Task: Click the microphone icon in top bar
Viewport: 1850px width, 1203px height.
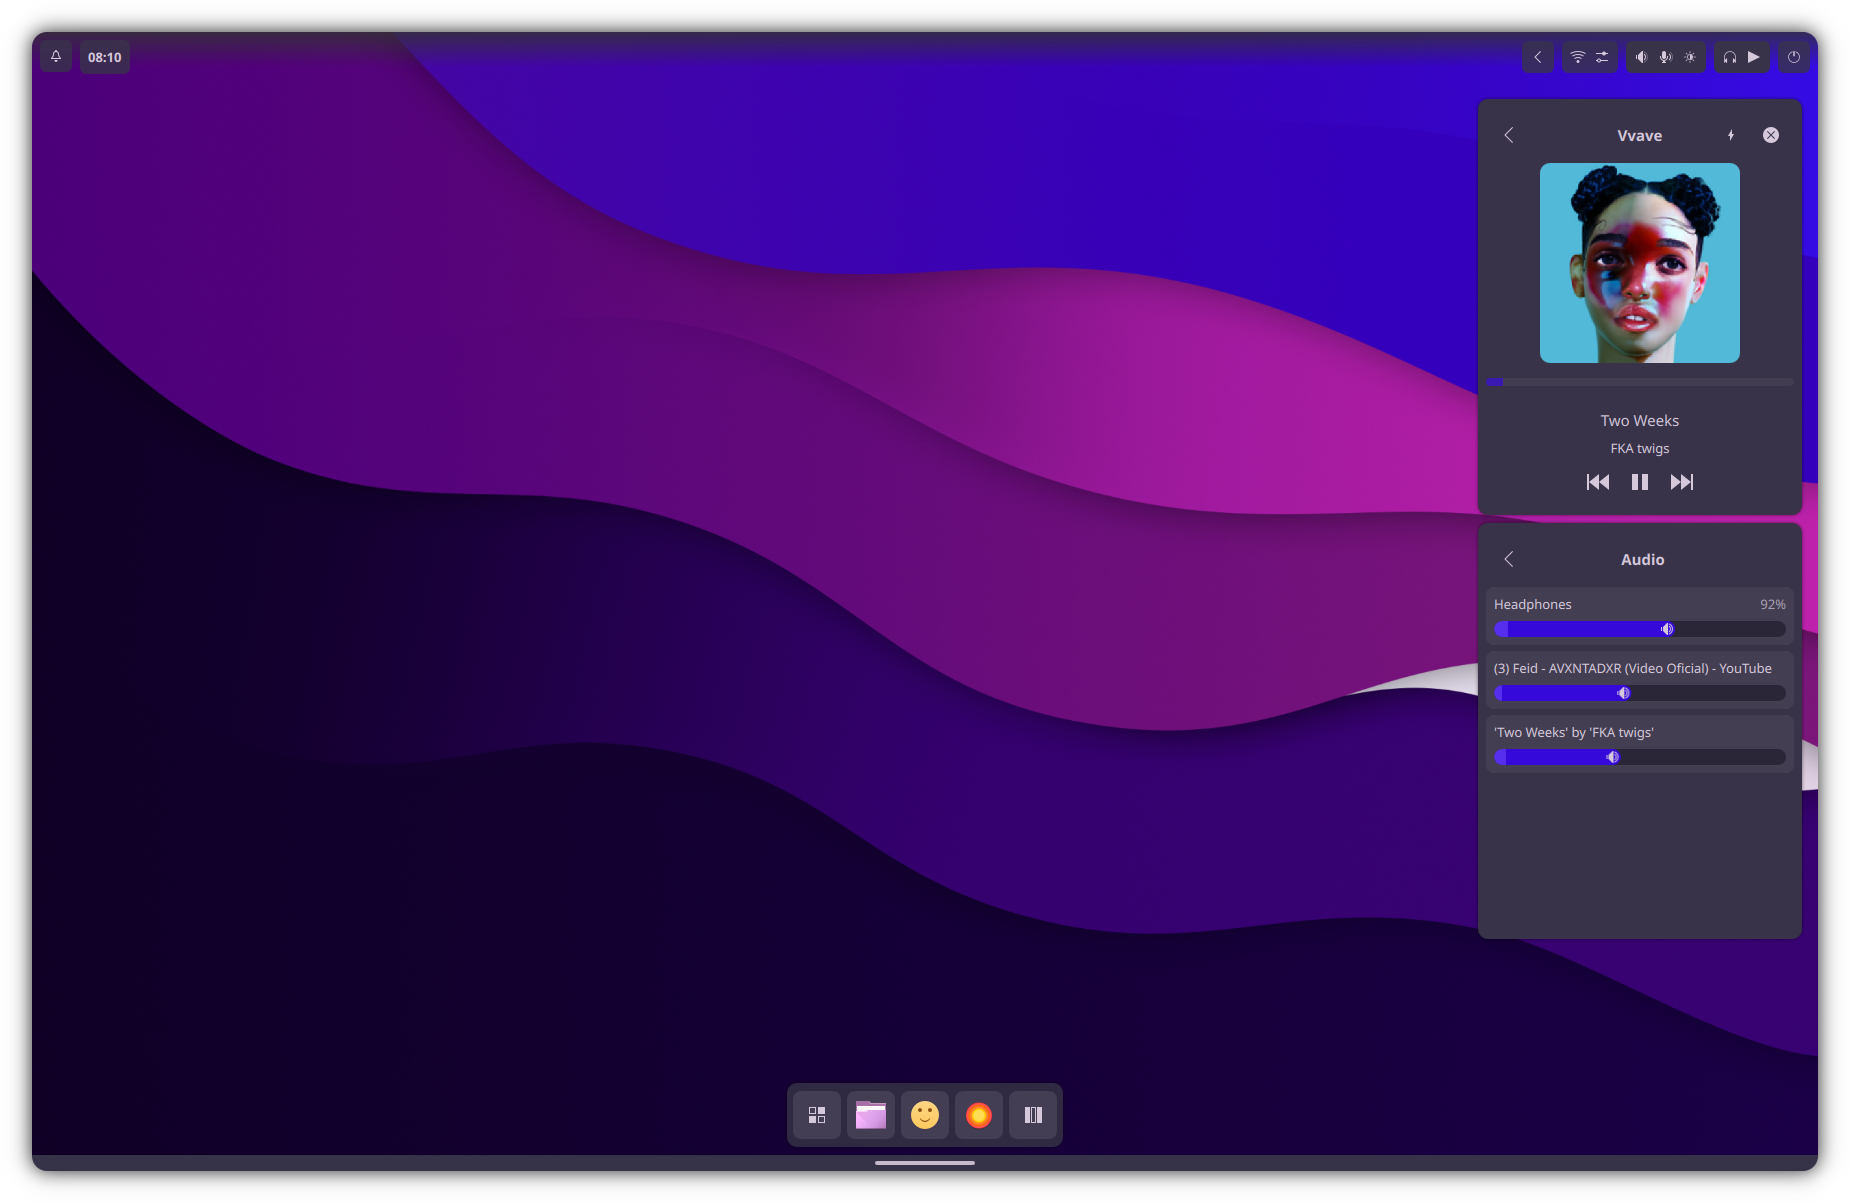Action: [x=1665, y=57]
